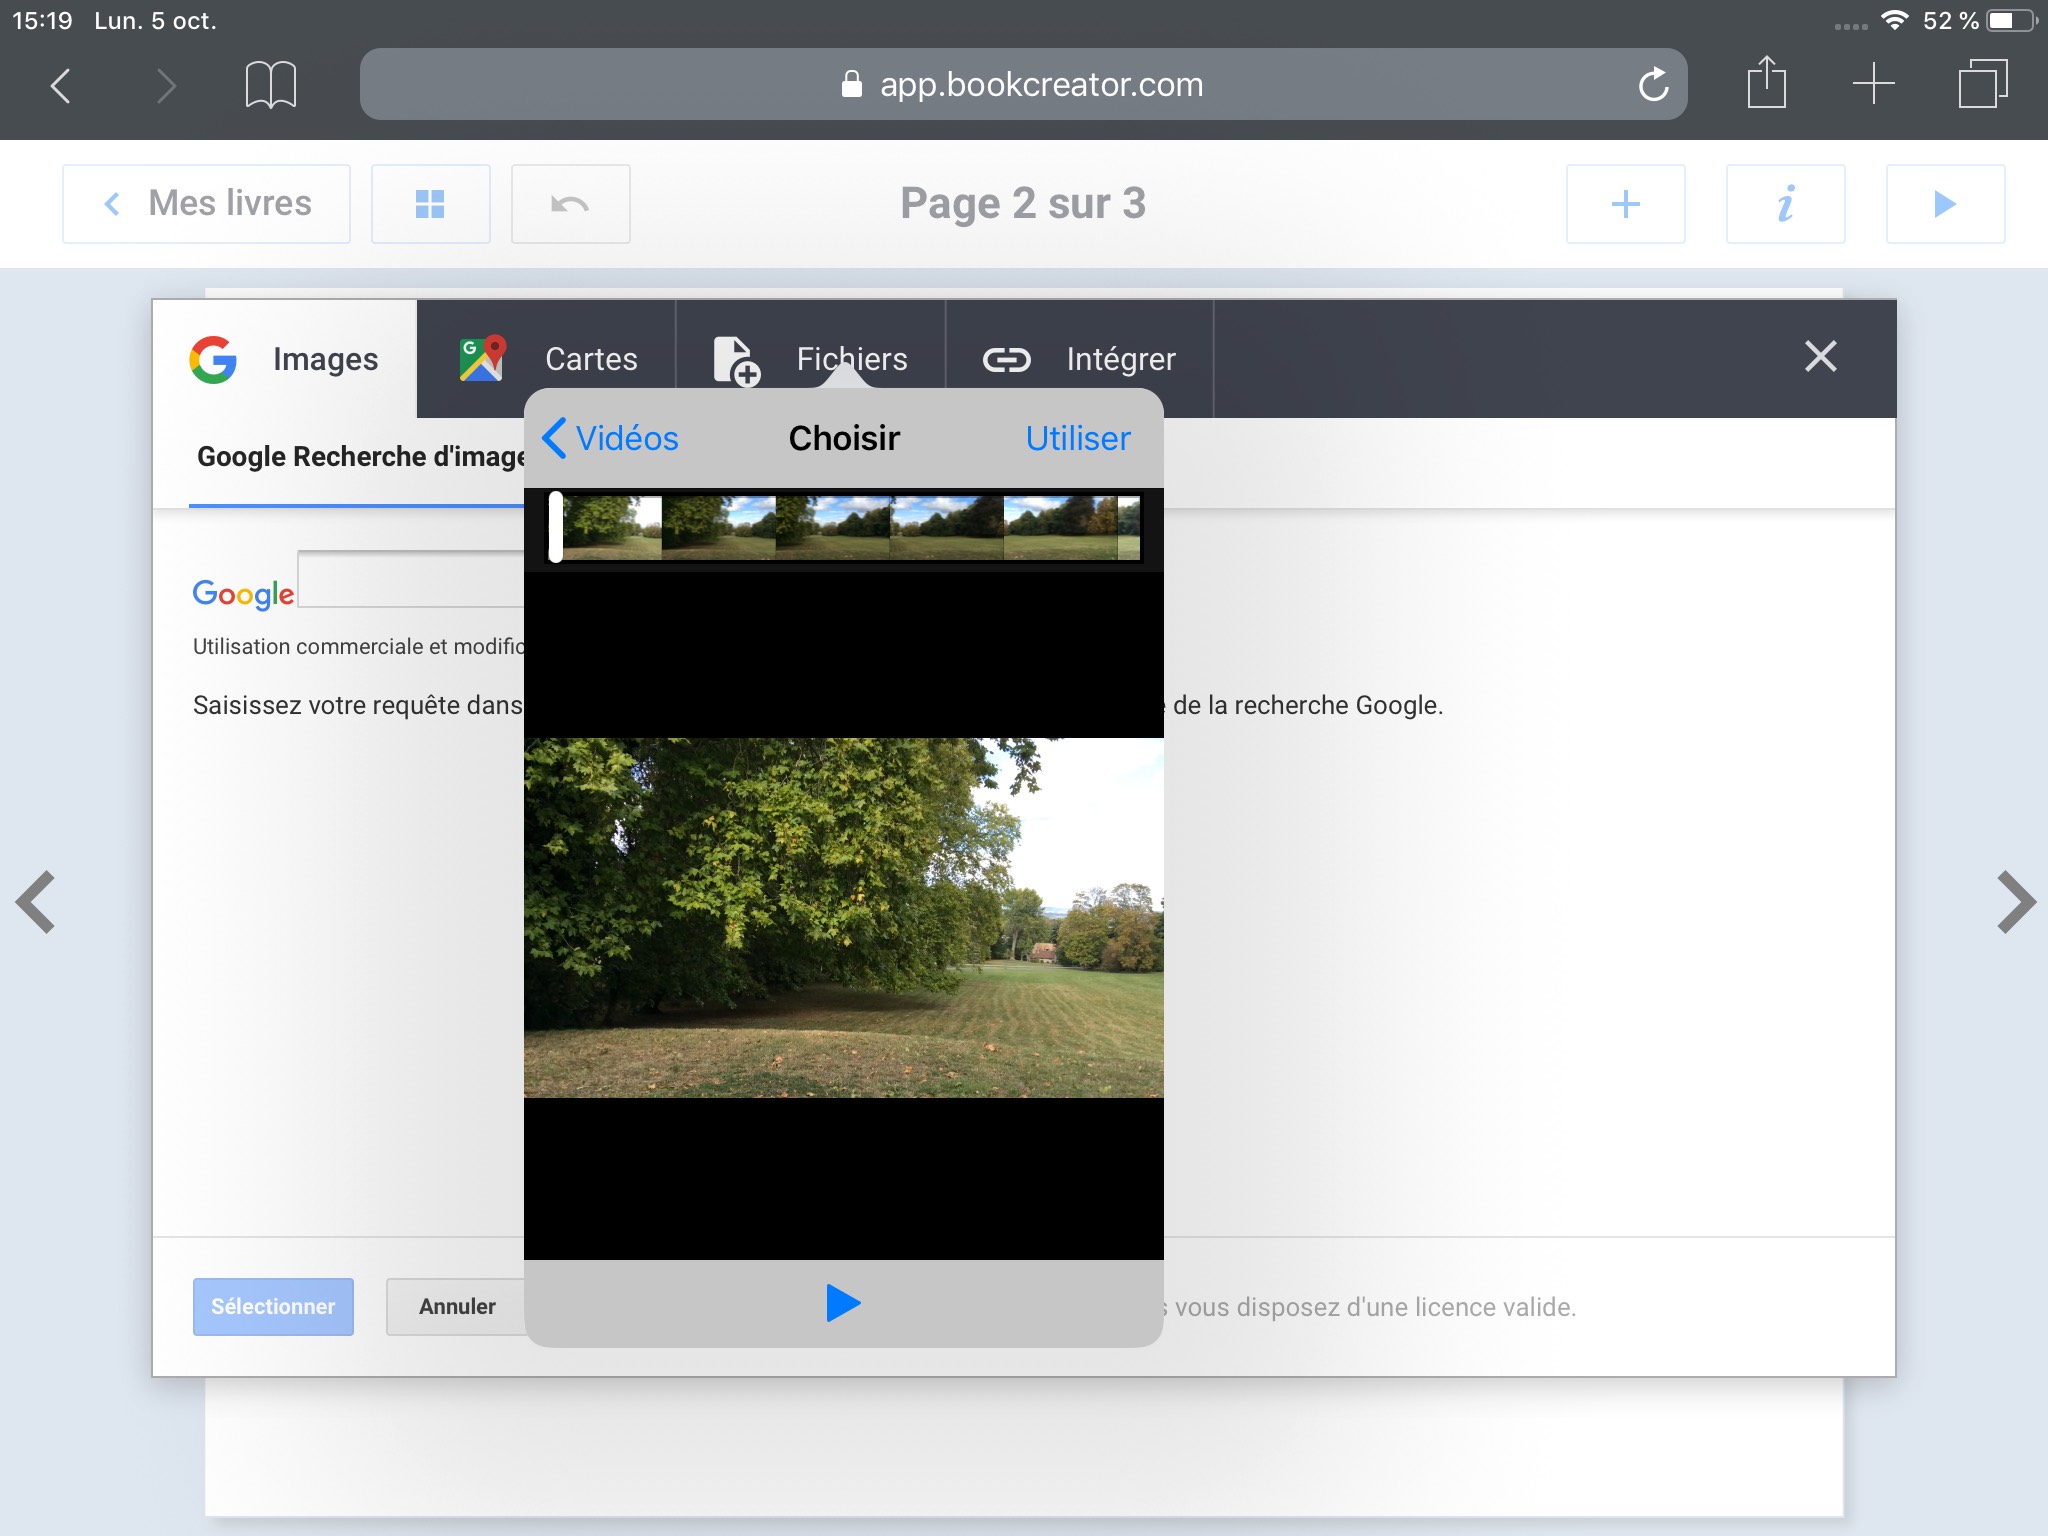This screenshot has width=2048, height=1536.
Task: Close the media import dialog
Action: tap(1820, 357)
